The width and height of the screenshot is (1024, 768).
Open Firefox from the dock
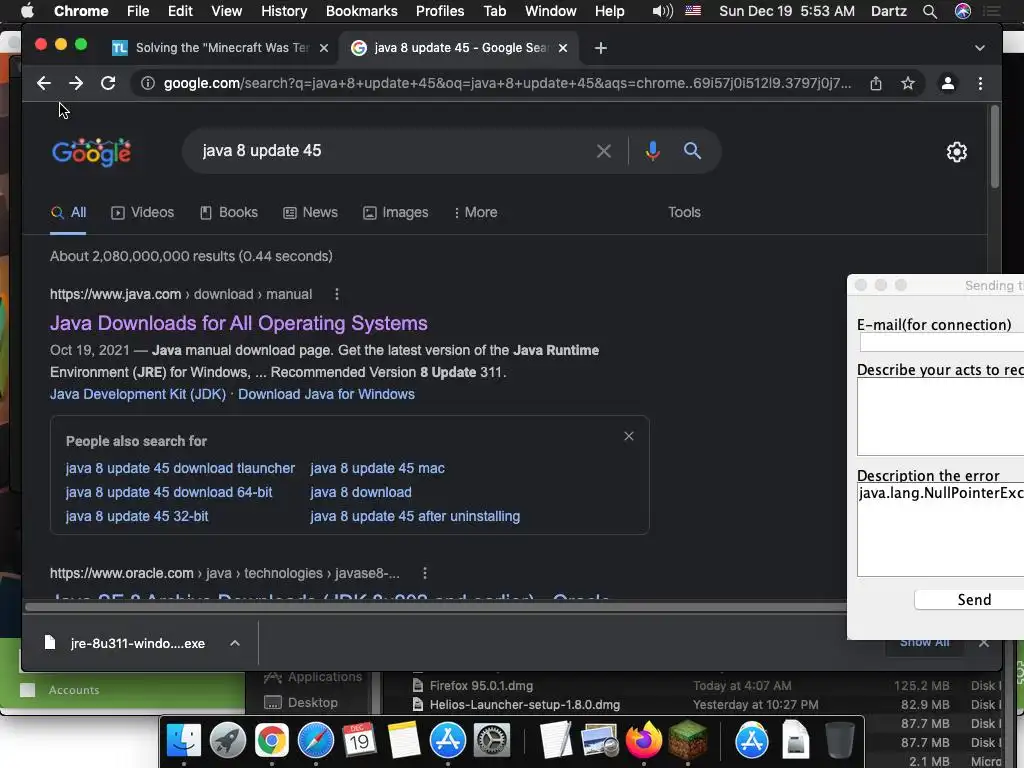(x=644, y=740)
